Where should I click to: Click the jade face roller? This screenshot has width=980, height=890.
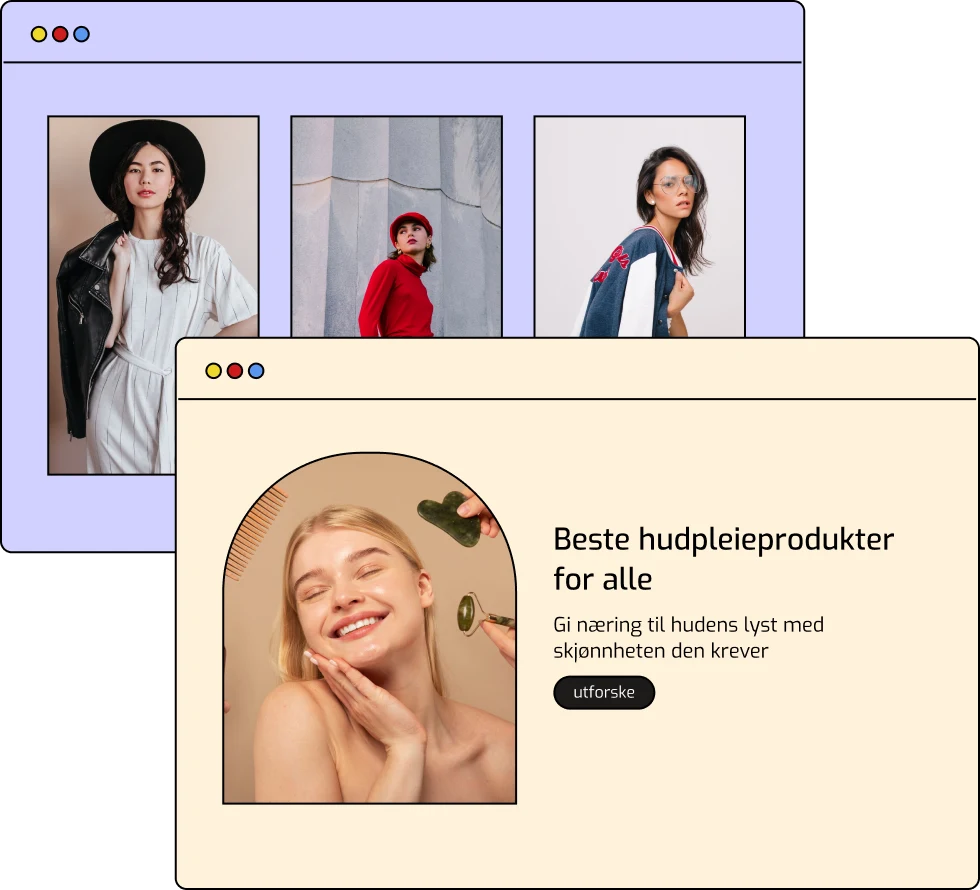tap(470, 612)
